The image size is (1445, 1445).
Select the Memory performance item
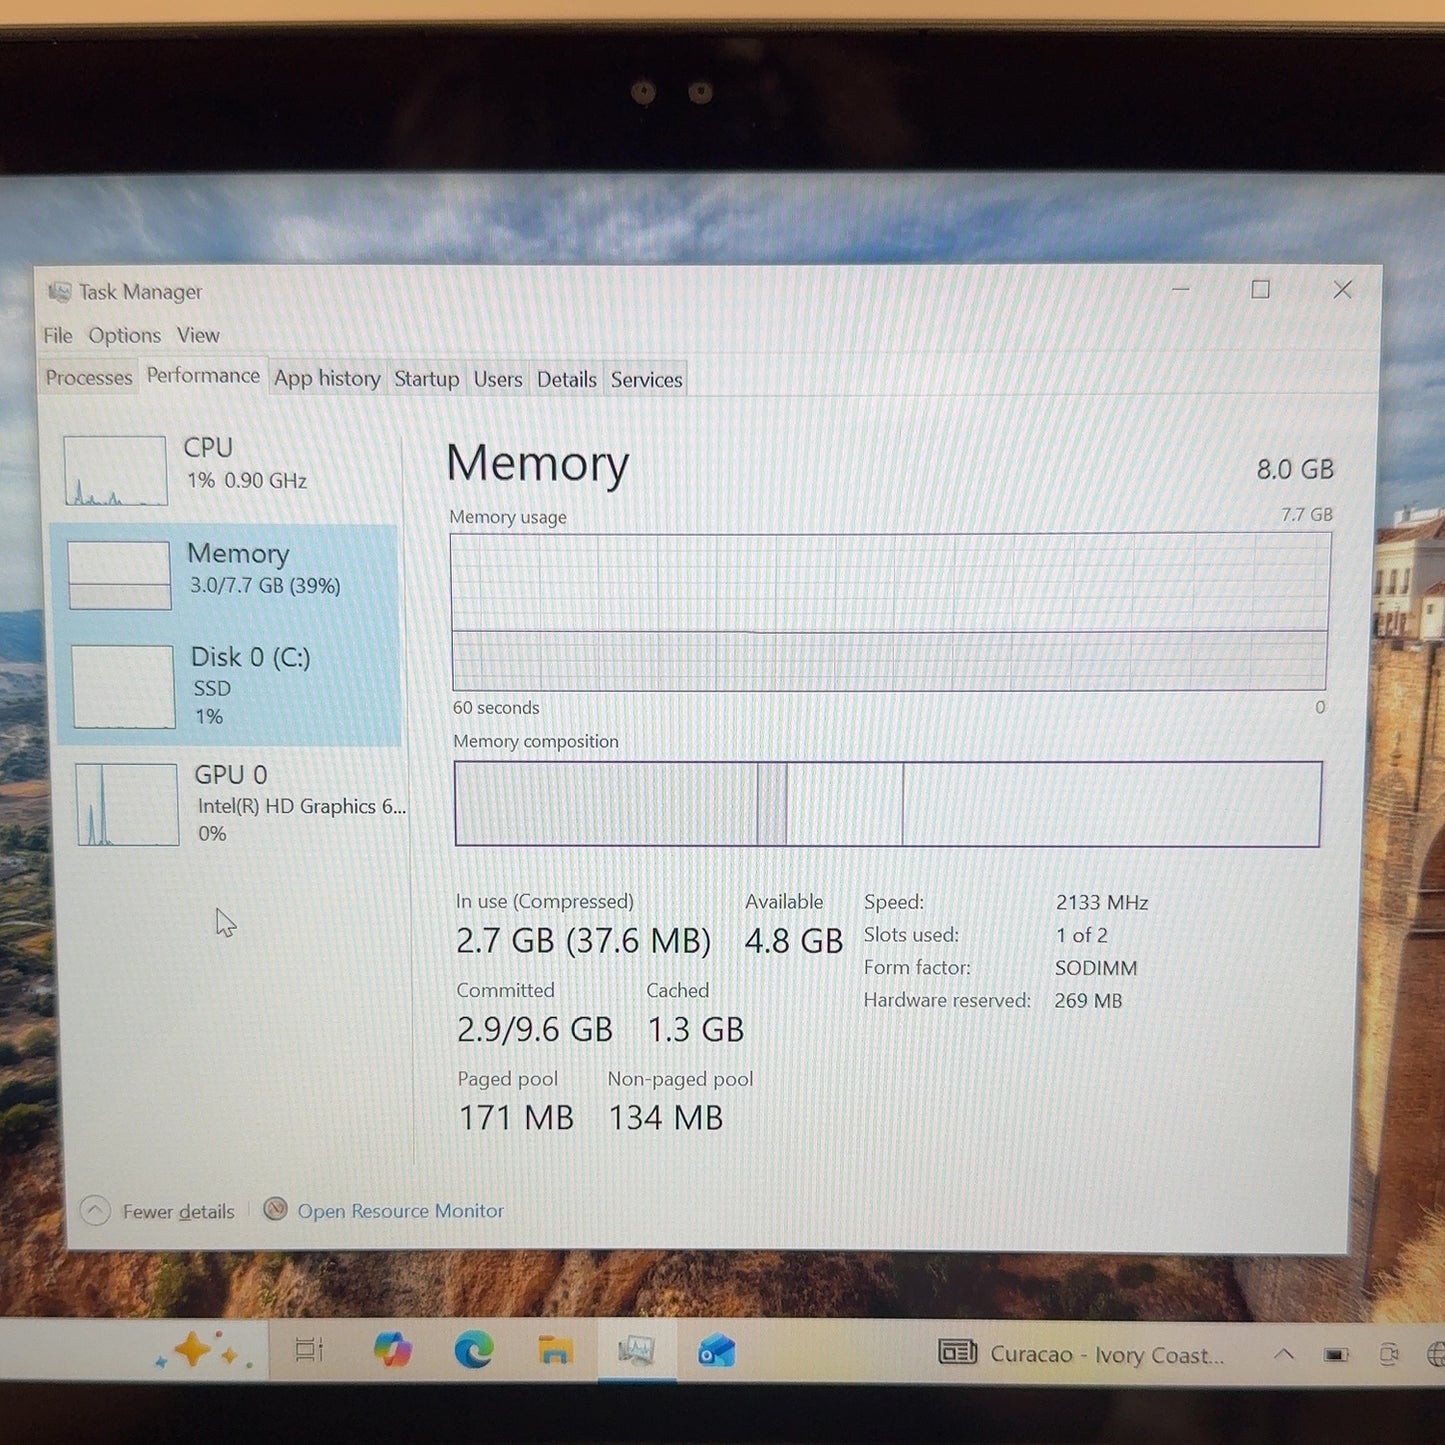coord(226,575)
